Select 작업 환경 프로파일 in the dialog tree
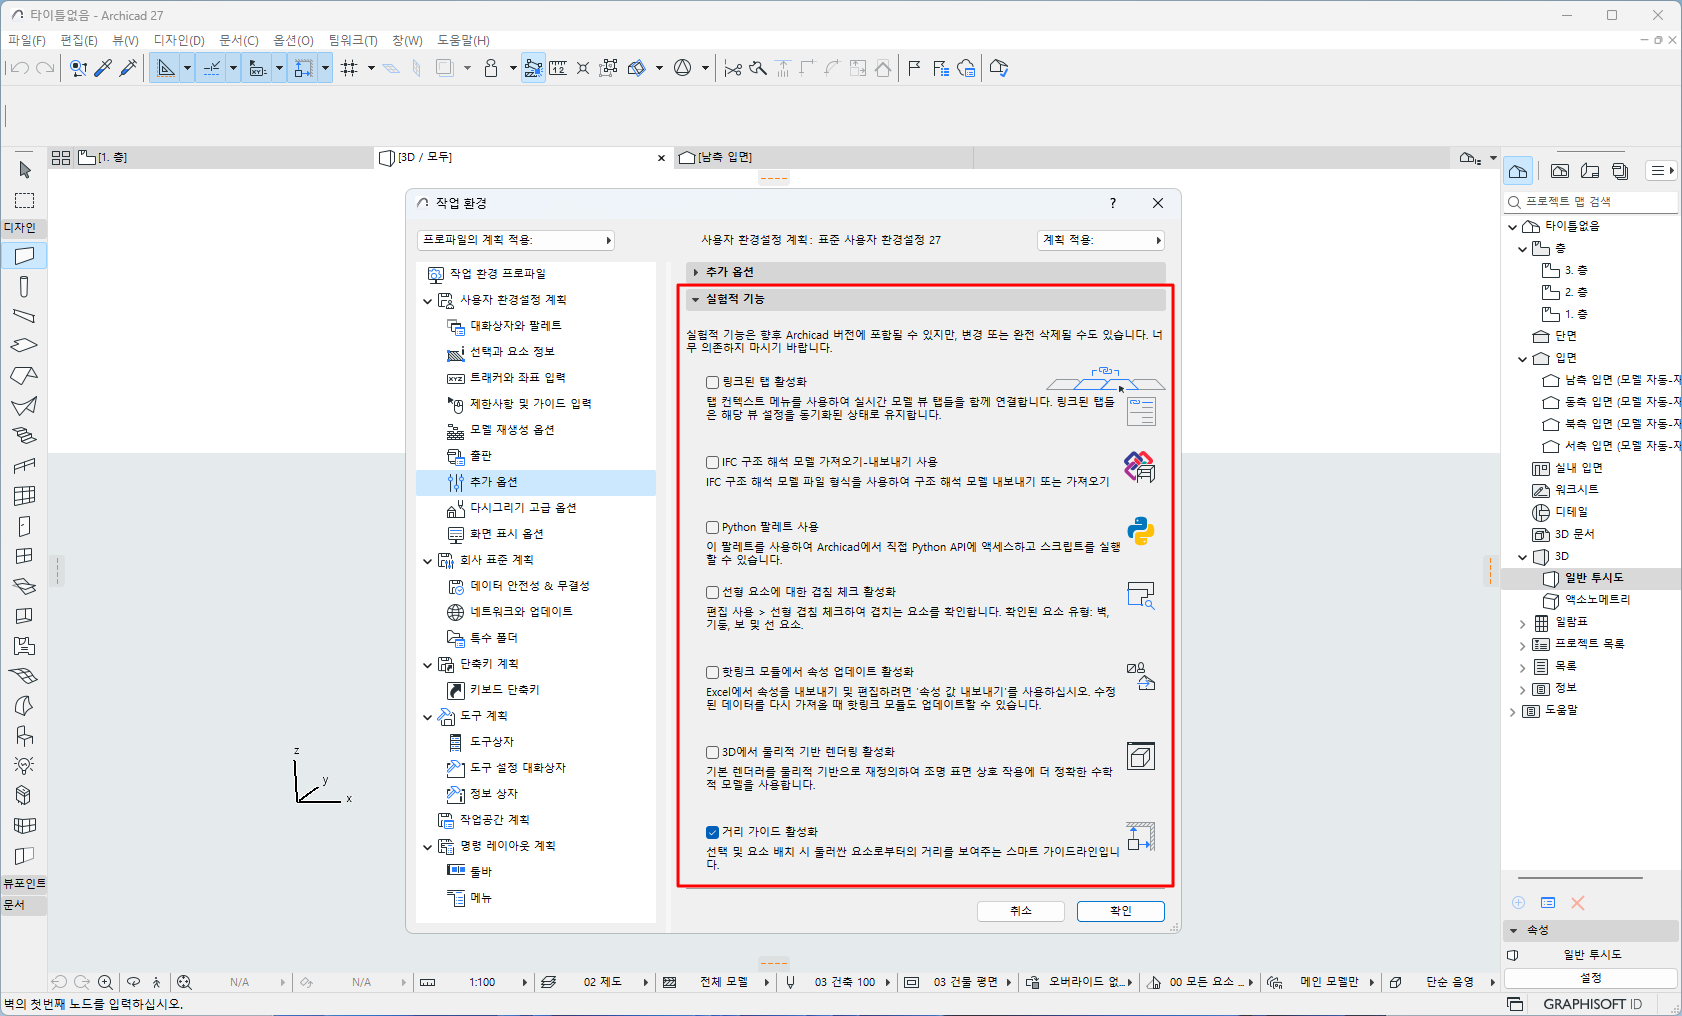 point(497,274)
